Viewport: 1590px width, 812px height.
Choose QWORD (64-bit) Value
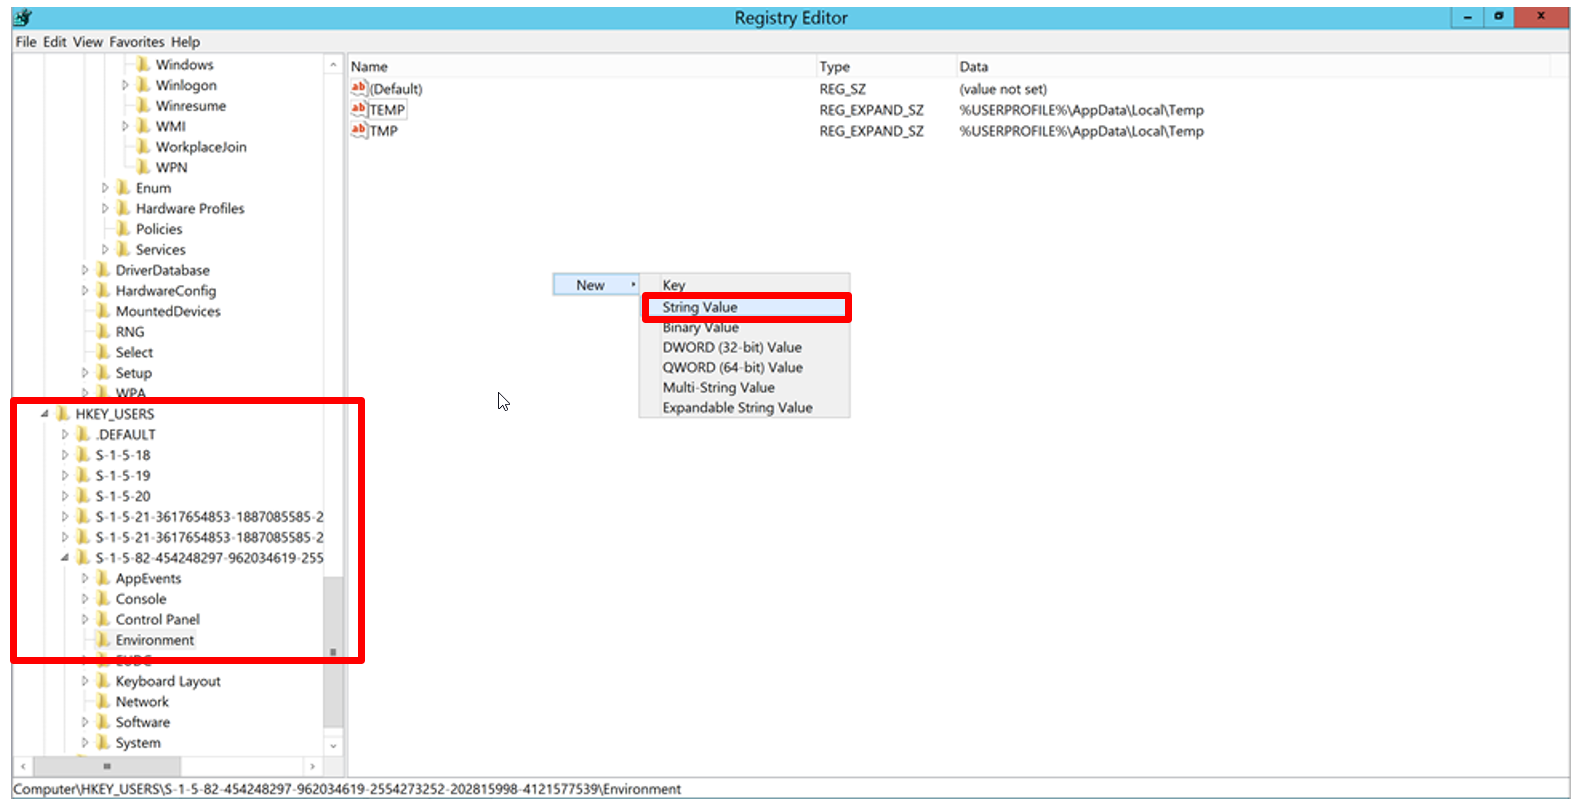(745, 367)
